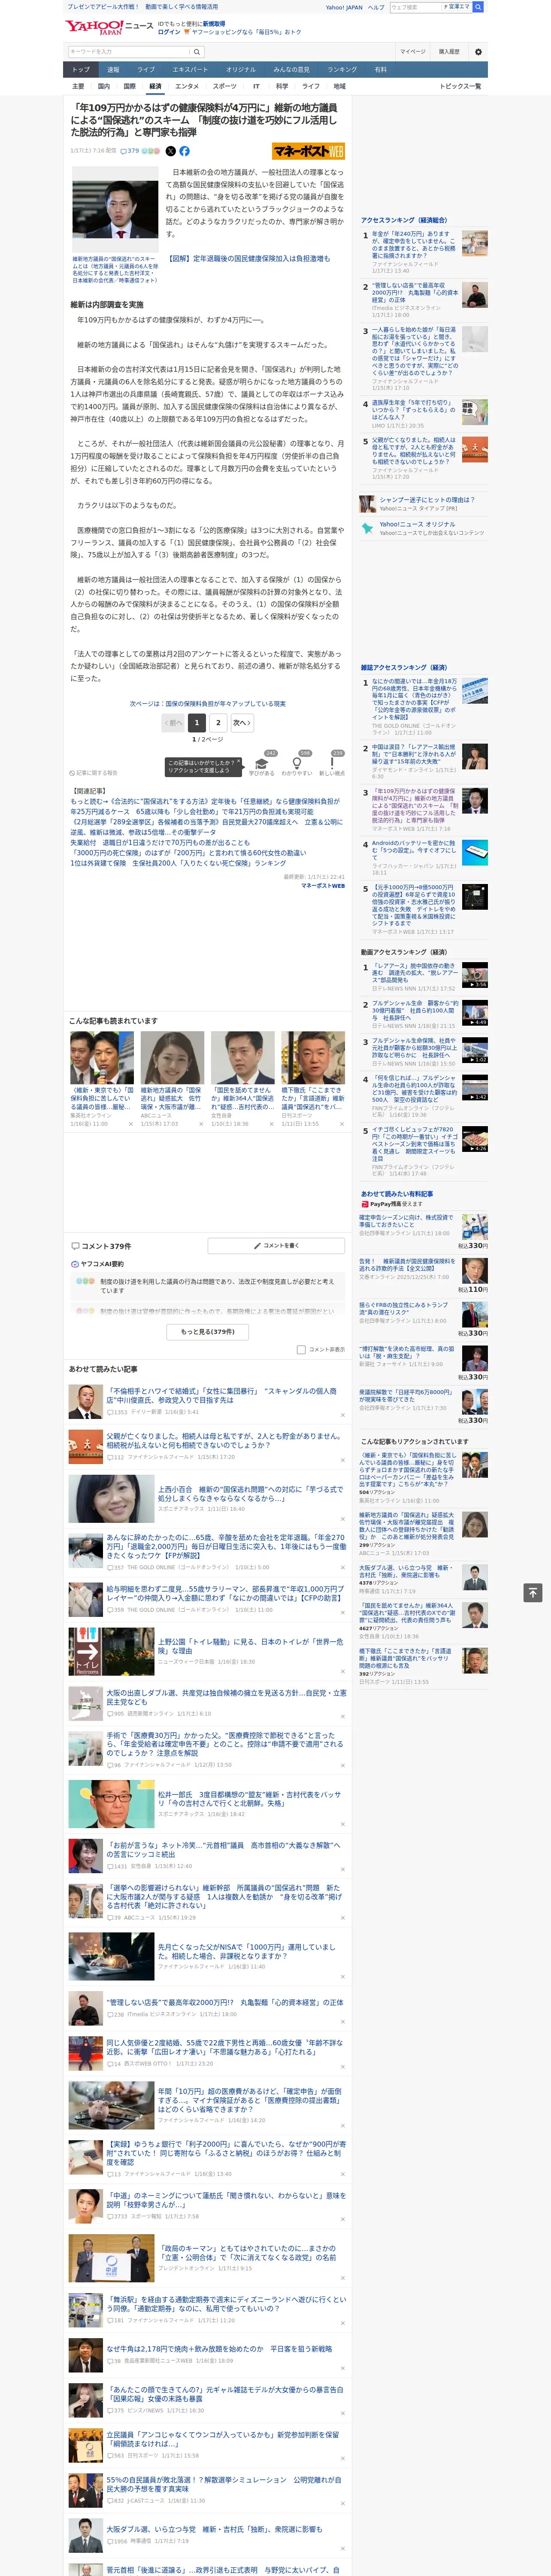Click 記事に関する報告 icon link
This screenshot has height=2576, width=551.
[94, 773]
